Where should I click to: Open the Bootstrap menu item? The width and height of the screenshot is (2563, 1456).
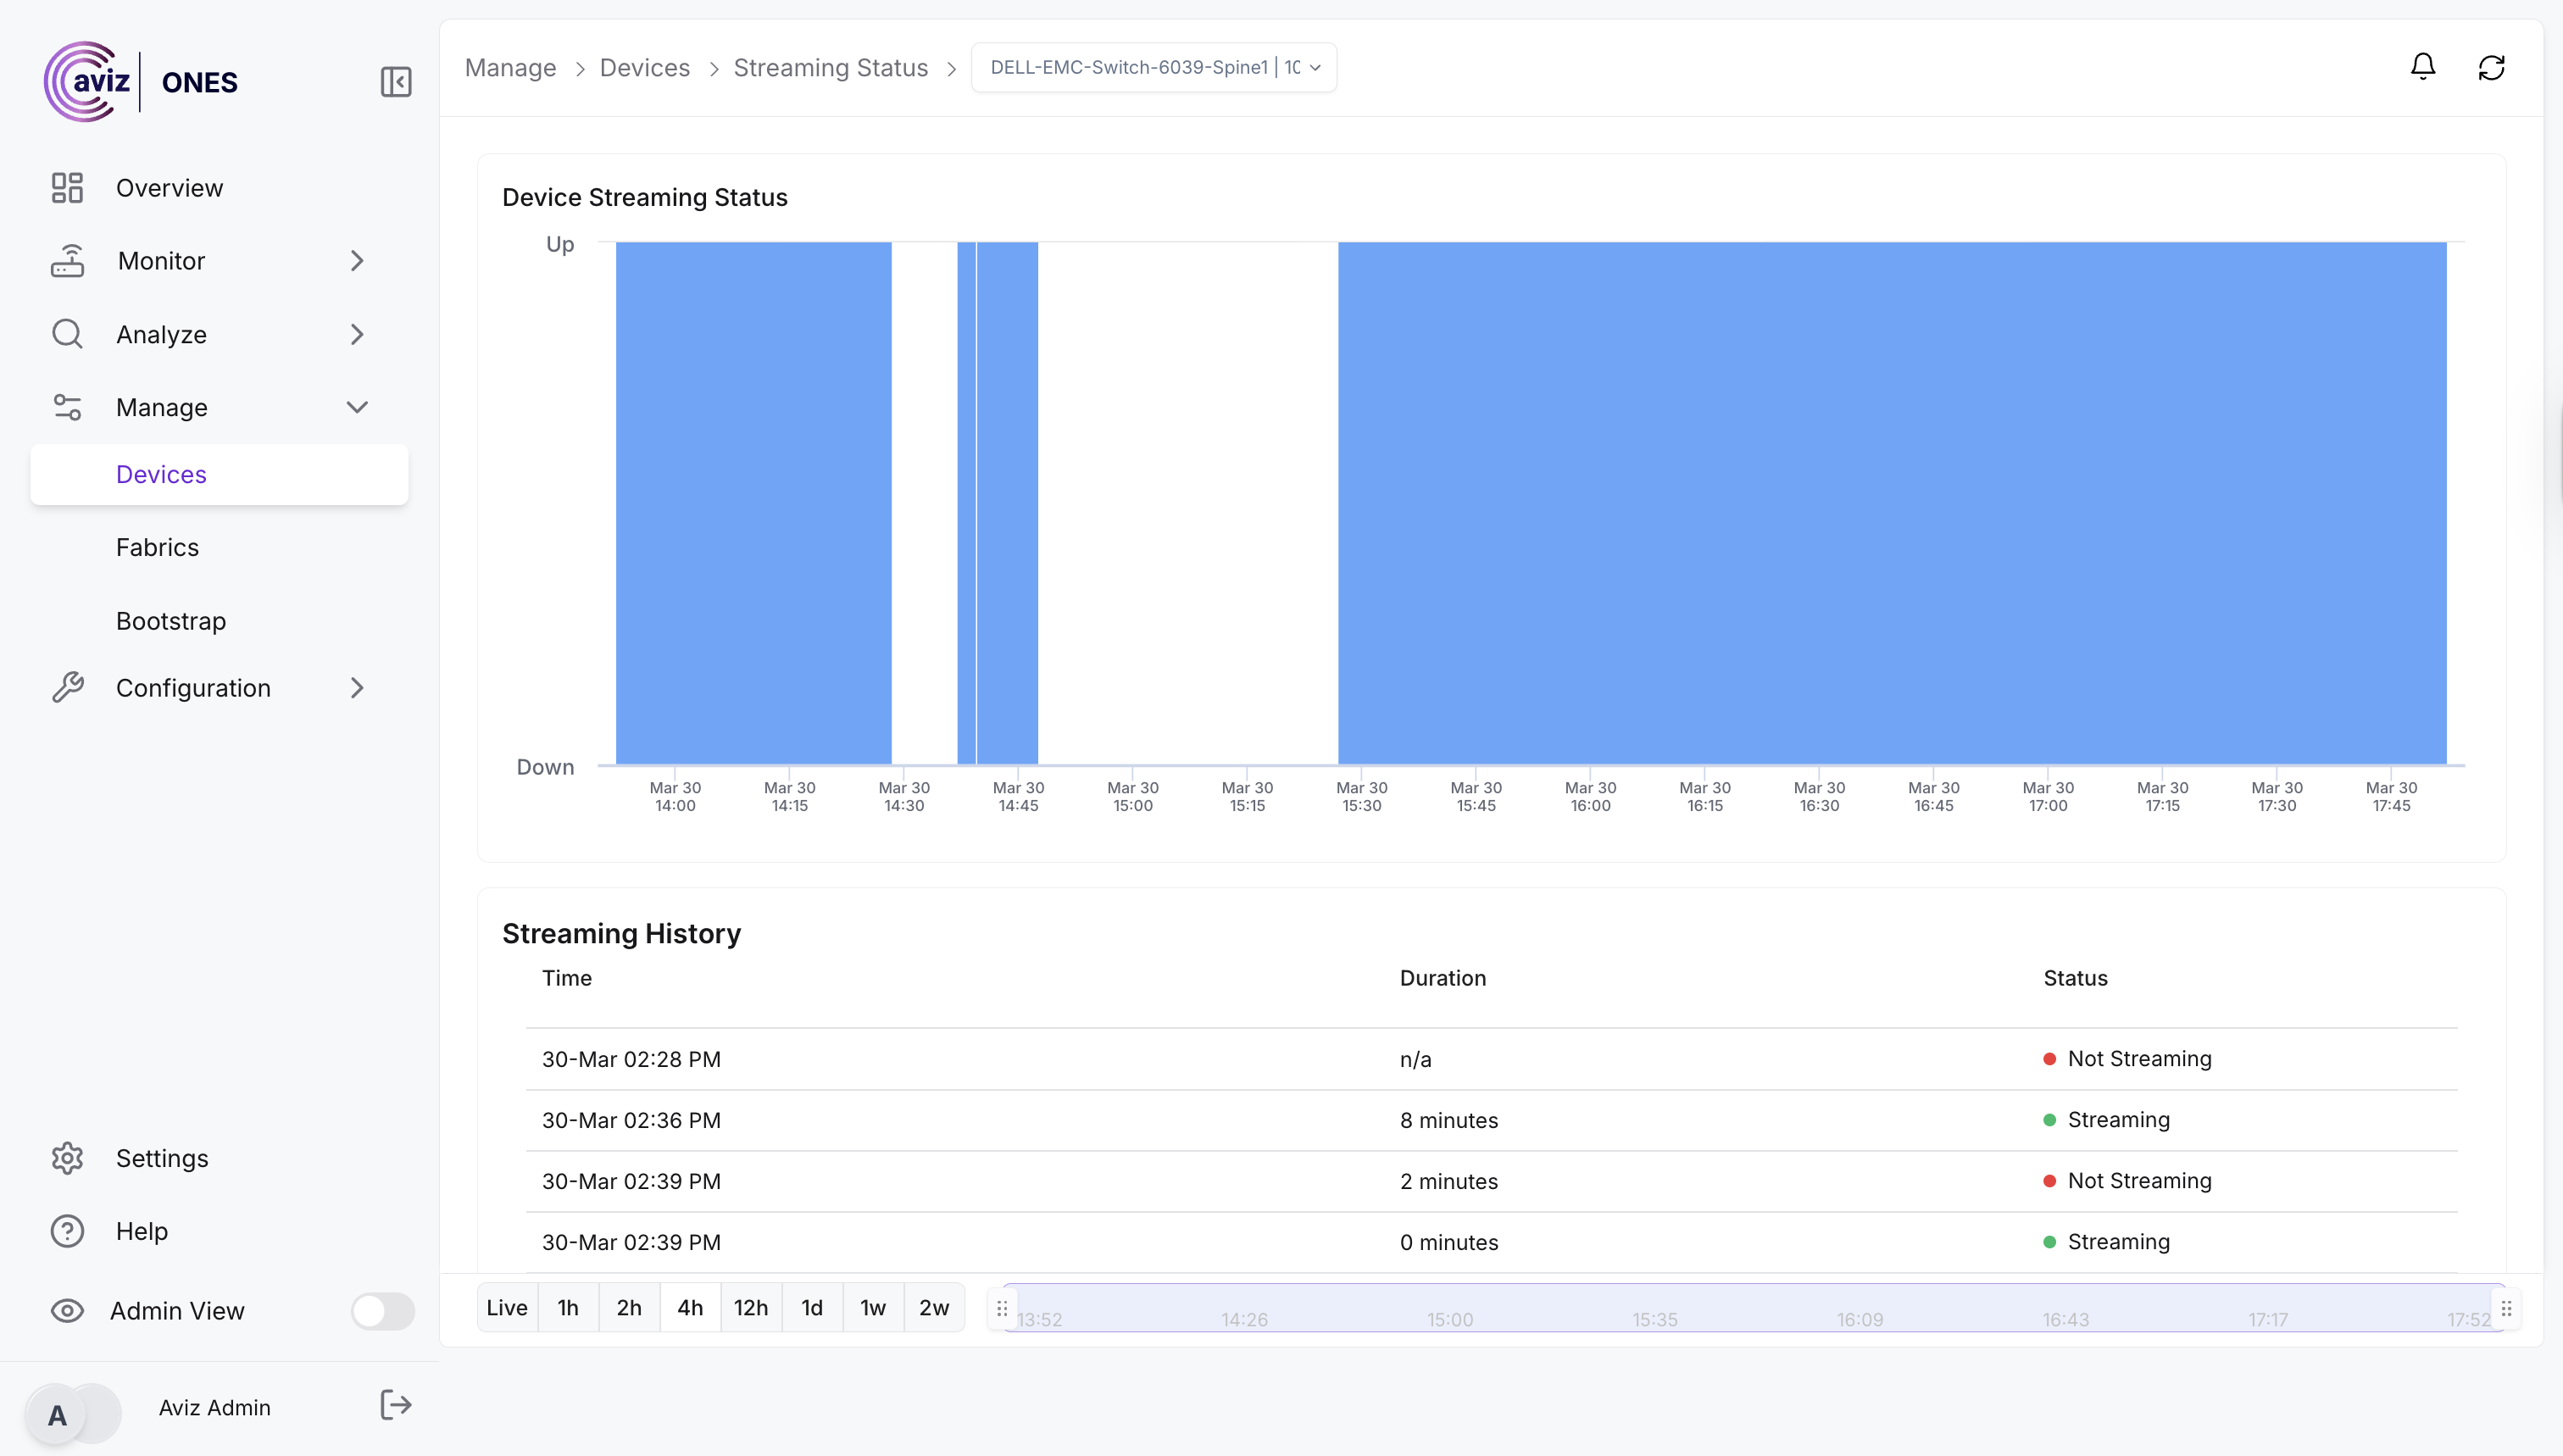[x=171, y=621]
